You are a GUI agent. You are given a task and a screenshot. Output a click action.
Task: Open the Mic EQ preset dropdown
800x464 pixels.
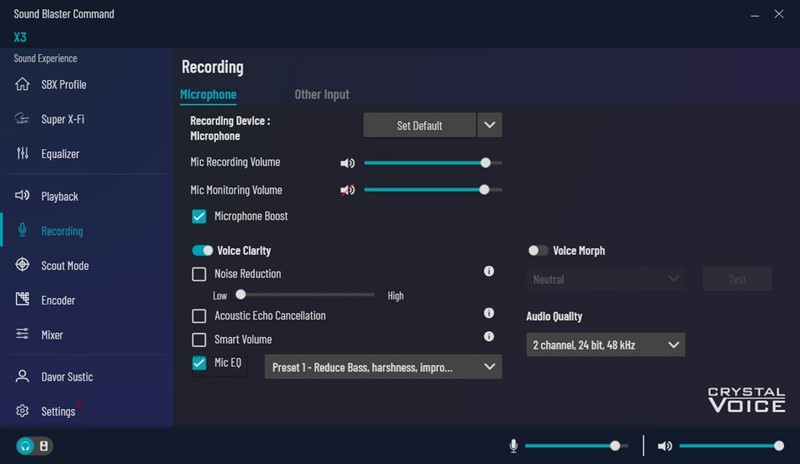(x=383, y=367)
